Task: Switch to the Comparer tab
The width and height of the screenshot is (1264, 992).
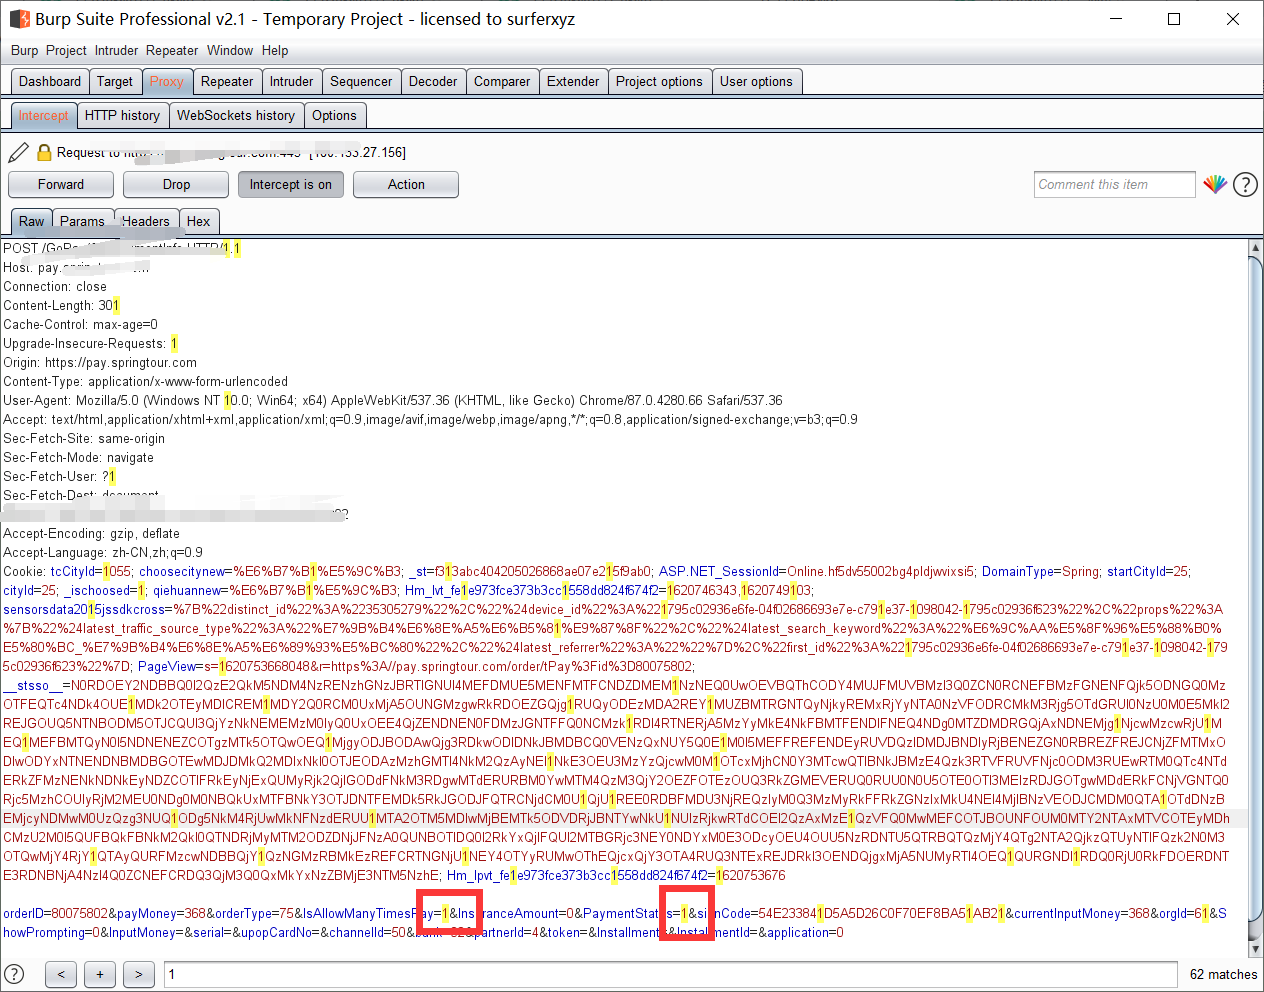Action: [x=502, y=81]
